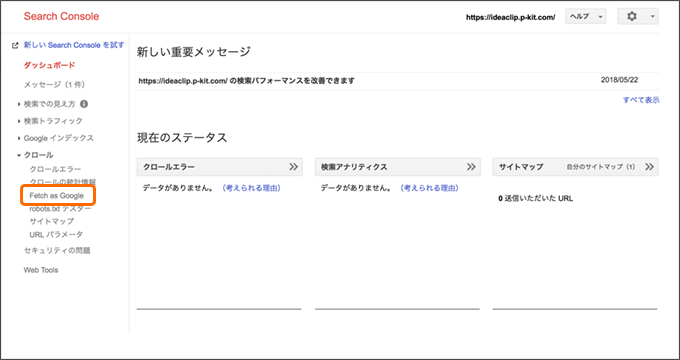Open クロールの統計情報 in sidebar

click(x=62, y=182)
